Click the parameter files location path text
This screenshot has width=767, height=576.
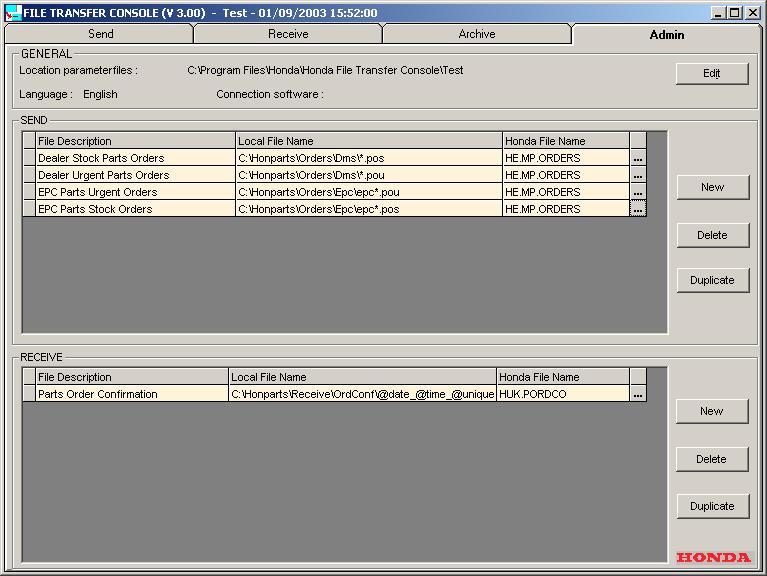point(325,70)
